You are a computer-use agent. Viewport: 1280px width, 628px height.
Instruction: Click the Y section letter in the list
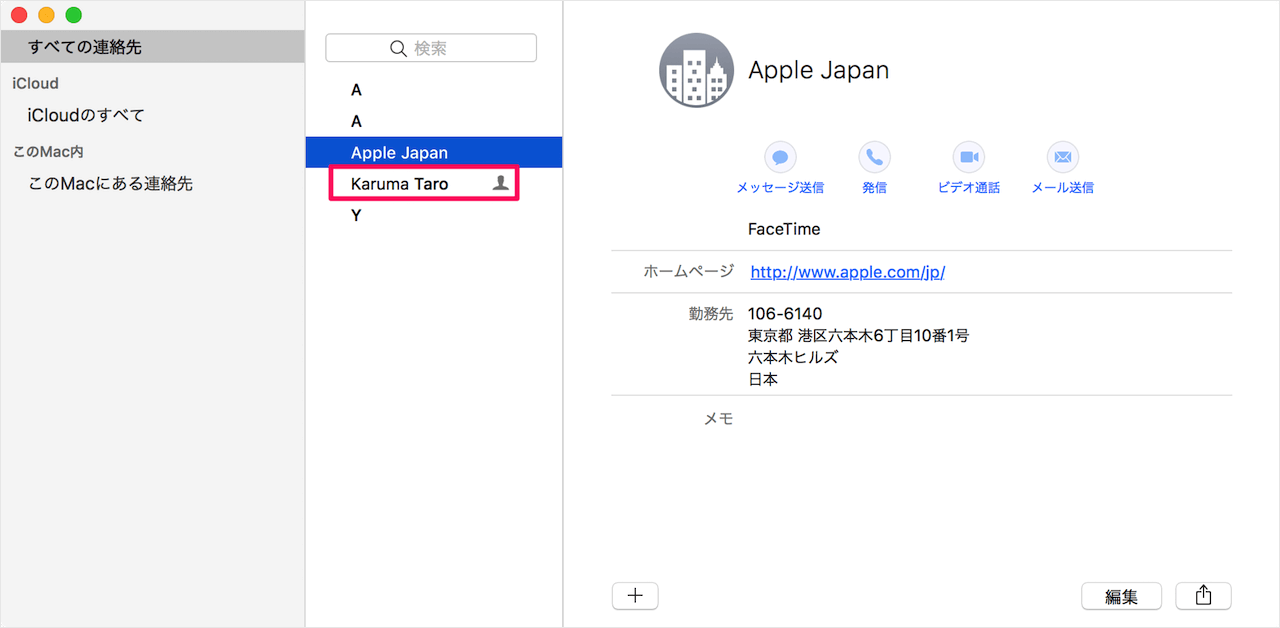pyautogui.click(x=356, y=215)
